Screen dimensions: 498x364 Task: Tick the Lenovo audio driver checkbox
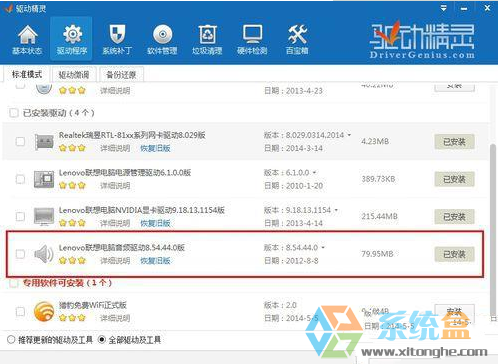pyautogui.click(x=20, y=254)
